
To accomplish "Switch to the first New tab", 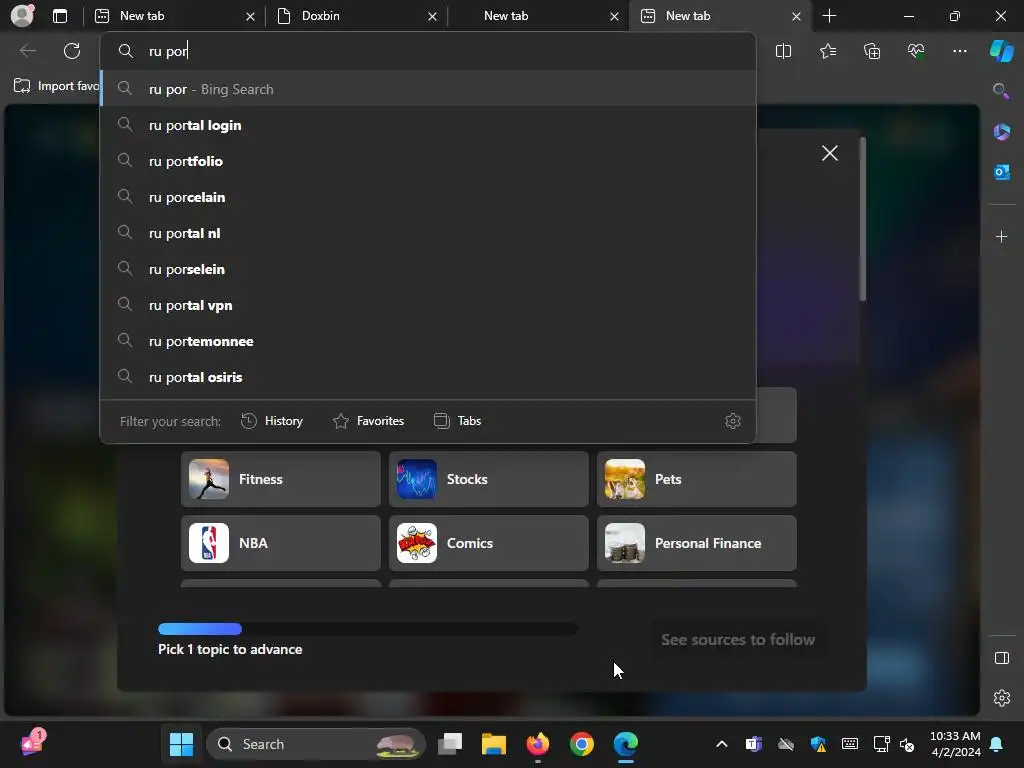I will pos(172,16).
